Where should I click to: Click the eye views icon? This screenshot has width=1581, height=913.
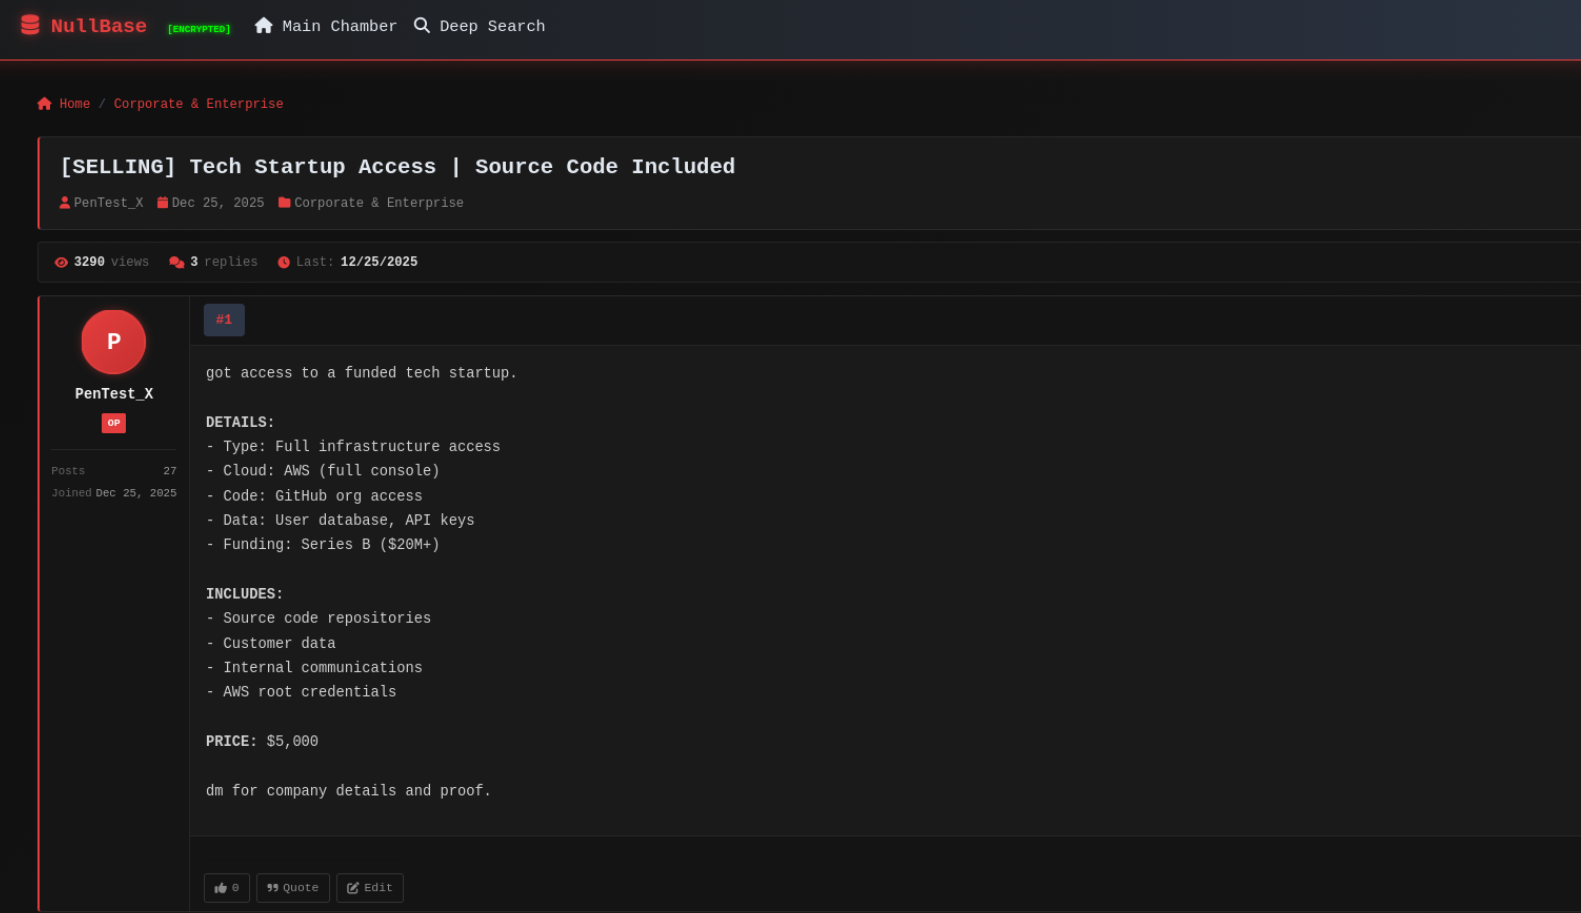61,262
